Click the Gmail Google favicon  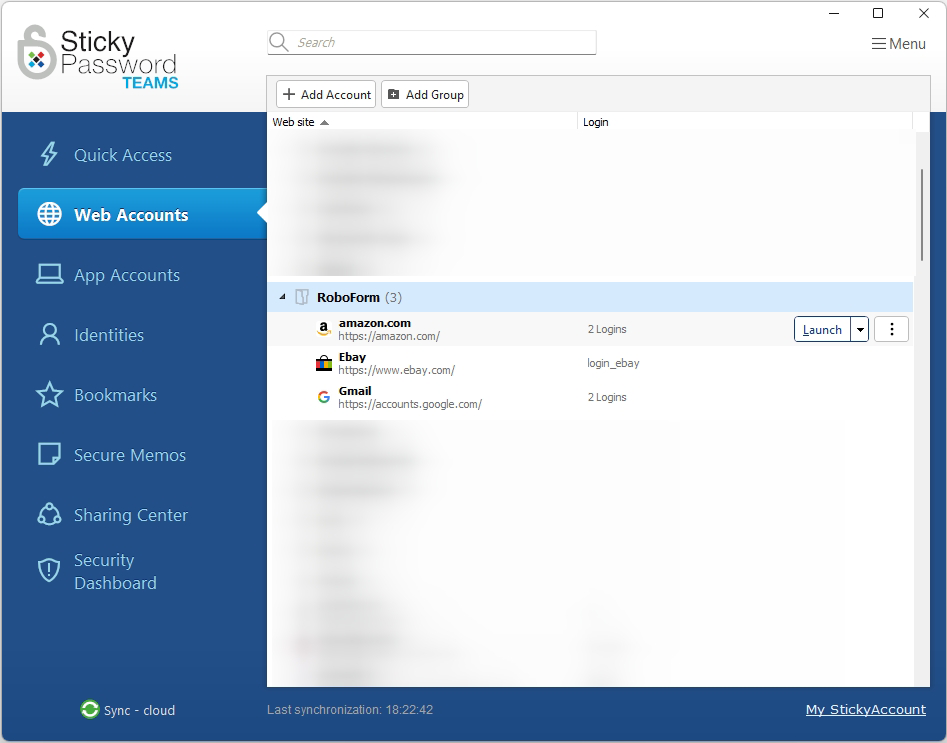[324, 396]
